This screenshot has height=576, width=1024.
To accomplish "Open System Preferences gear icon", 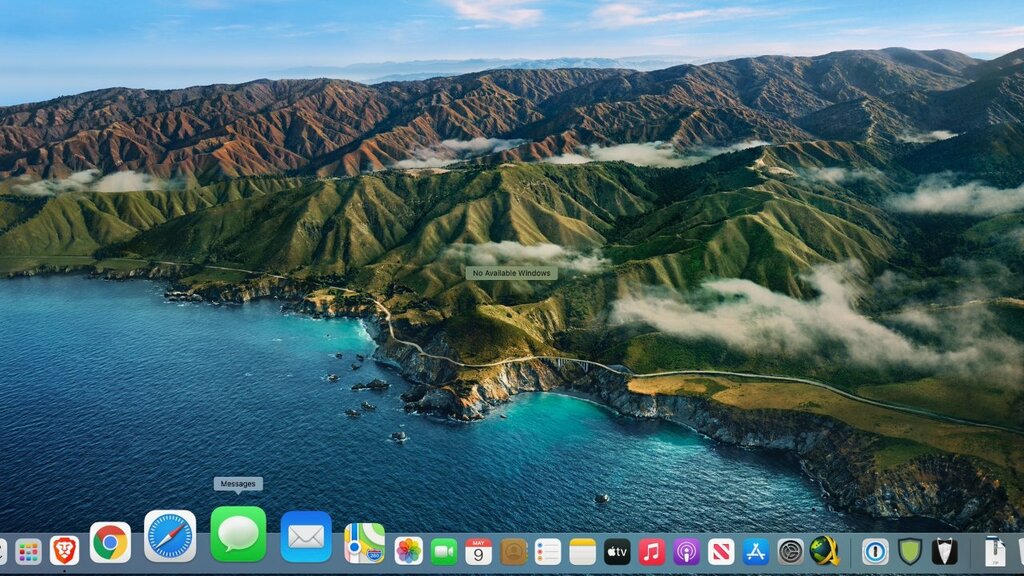I will click(x=791, y=551).
